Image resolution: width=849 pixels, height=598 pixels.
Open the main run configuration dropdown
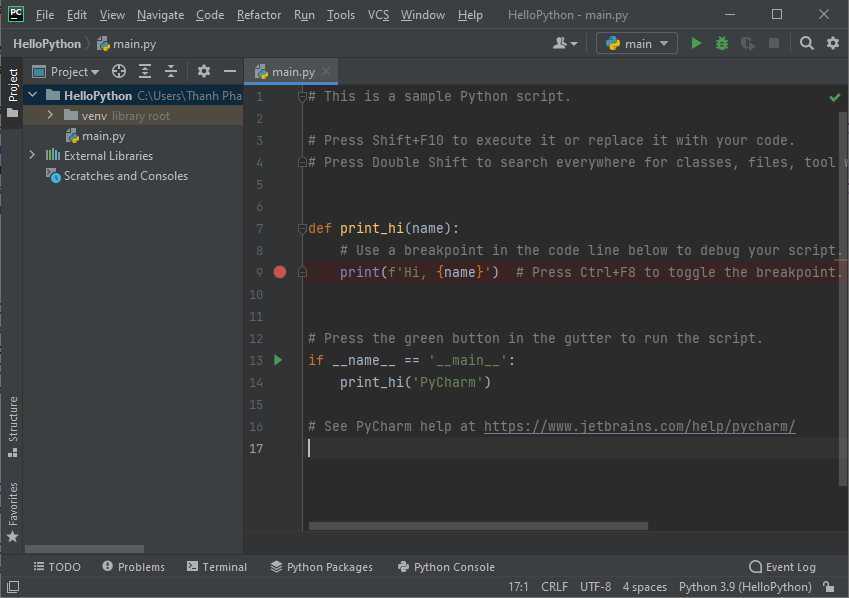(x=637, y=43)
